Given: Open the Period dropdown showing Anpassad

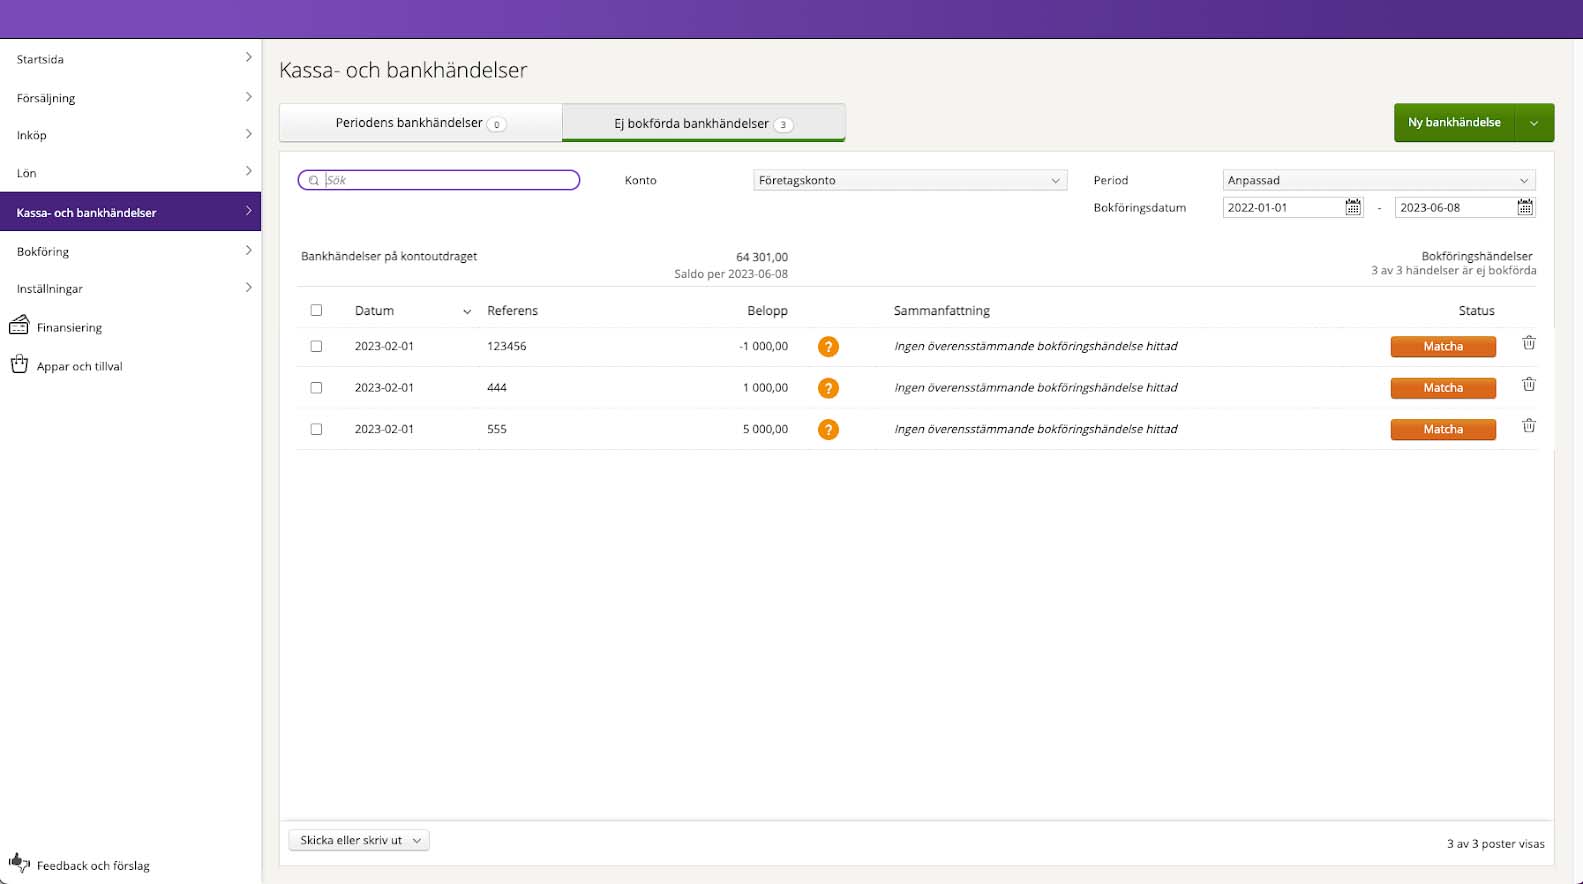Looking at the screenshot, I should point(1379,180).
